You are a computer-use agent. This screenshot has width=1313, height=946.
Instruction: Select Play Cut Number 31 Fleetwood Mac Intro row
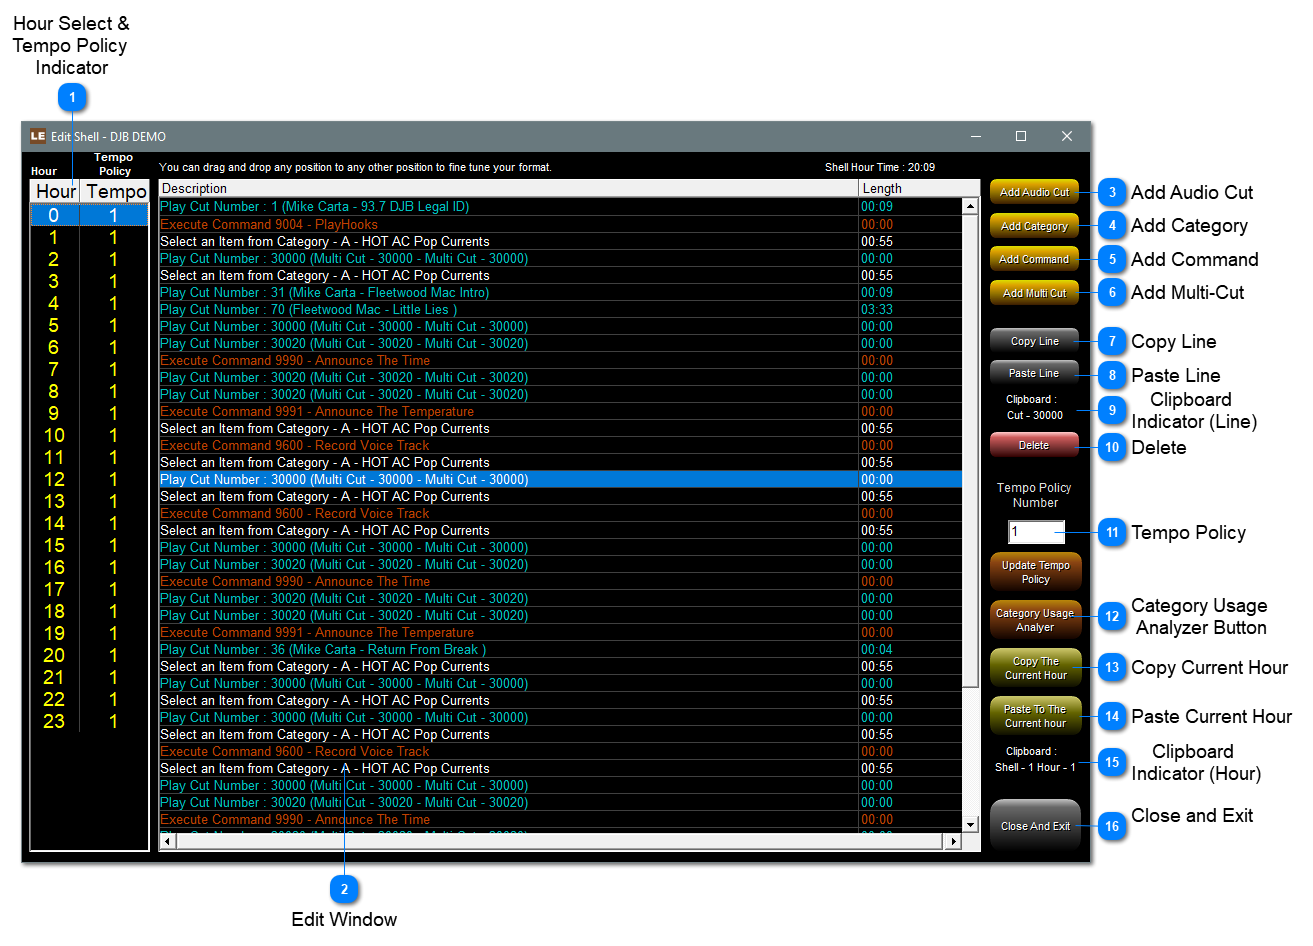[560, 292]
